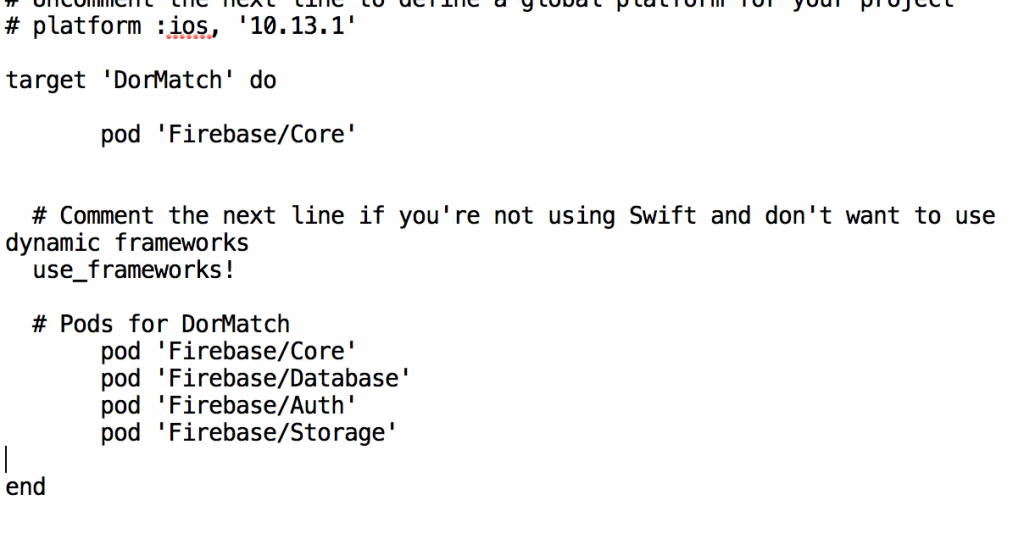Click the word frameworks after dynamic
This screenshot has height=539, width=1024.
pos(181,243)
